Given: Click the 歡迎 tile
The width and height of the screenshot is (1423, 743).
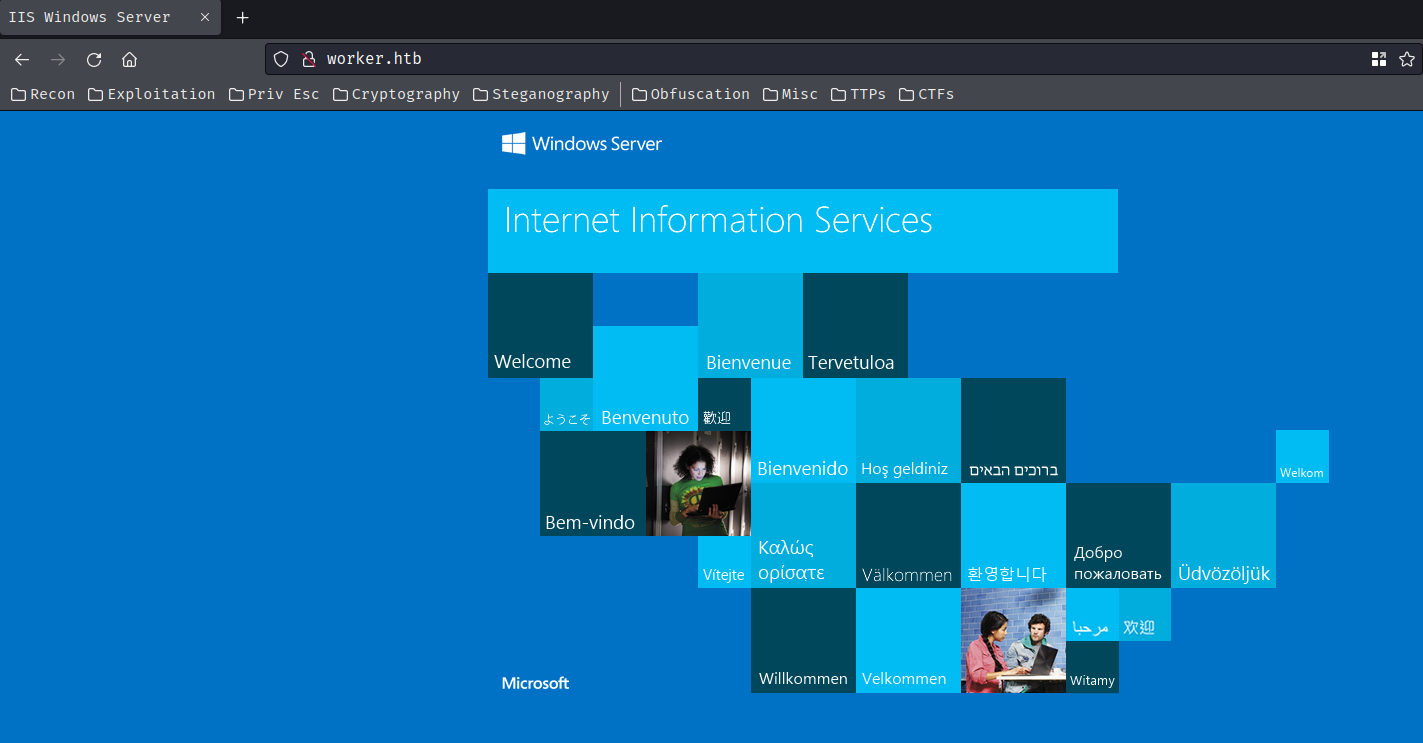Looking at the screenshot, I should (x=724, y=404).
